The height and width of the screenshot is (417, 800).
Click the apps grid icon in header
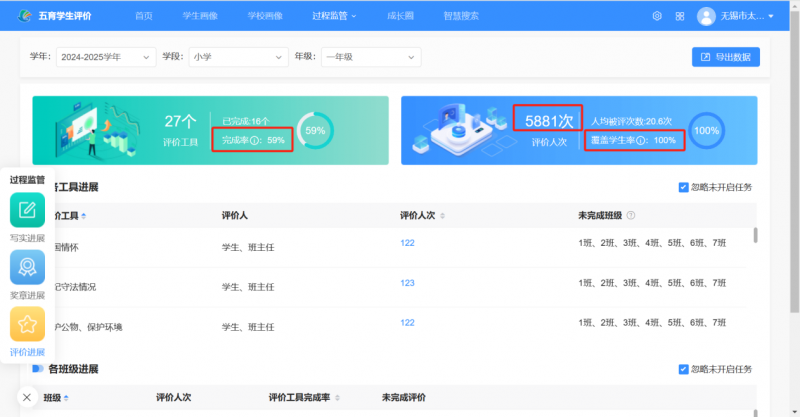(x=680, y=16)
